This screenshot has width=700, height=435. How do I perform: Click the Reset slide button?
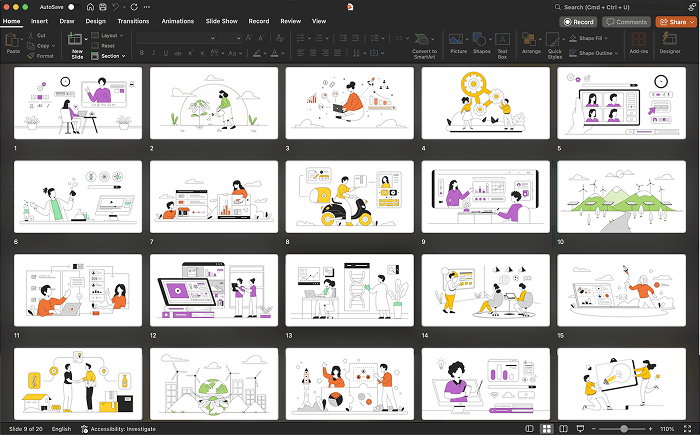click(103, 46)
